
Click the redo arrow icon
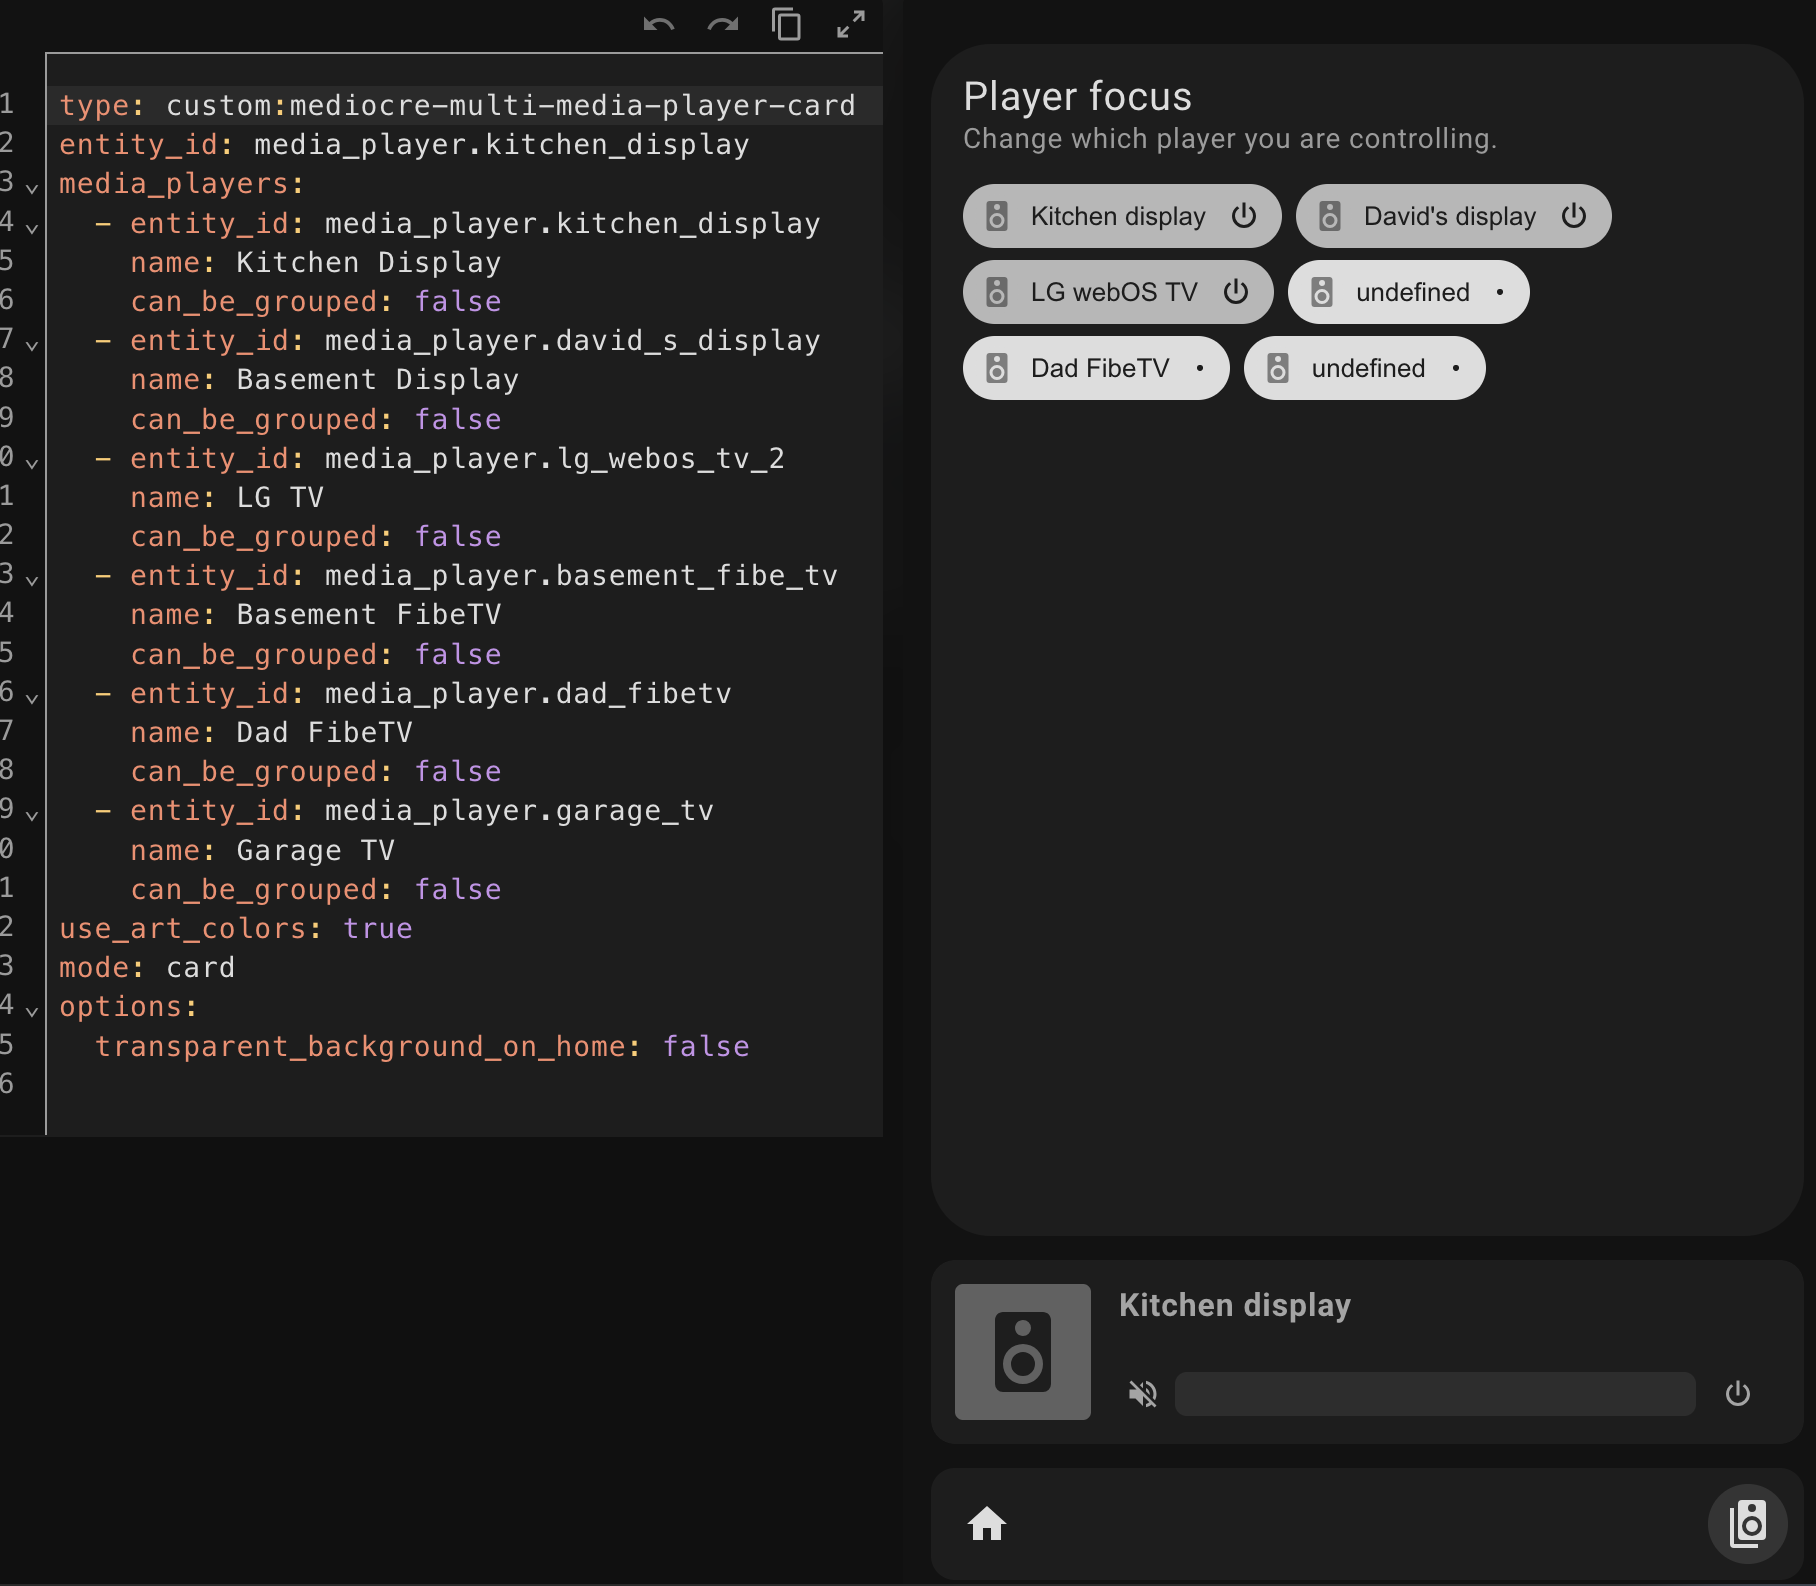point(722,25)
